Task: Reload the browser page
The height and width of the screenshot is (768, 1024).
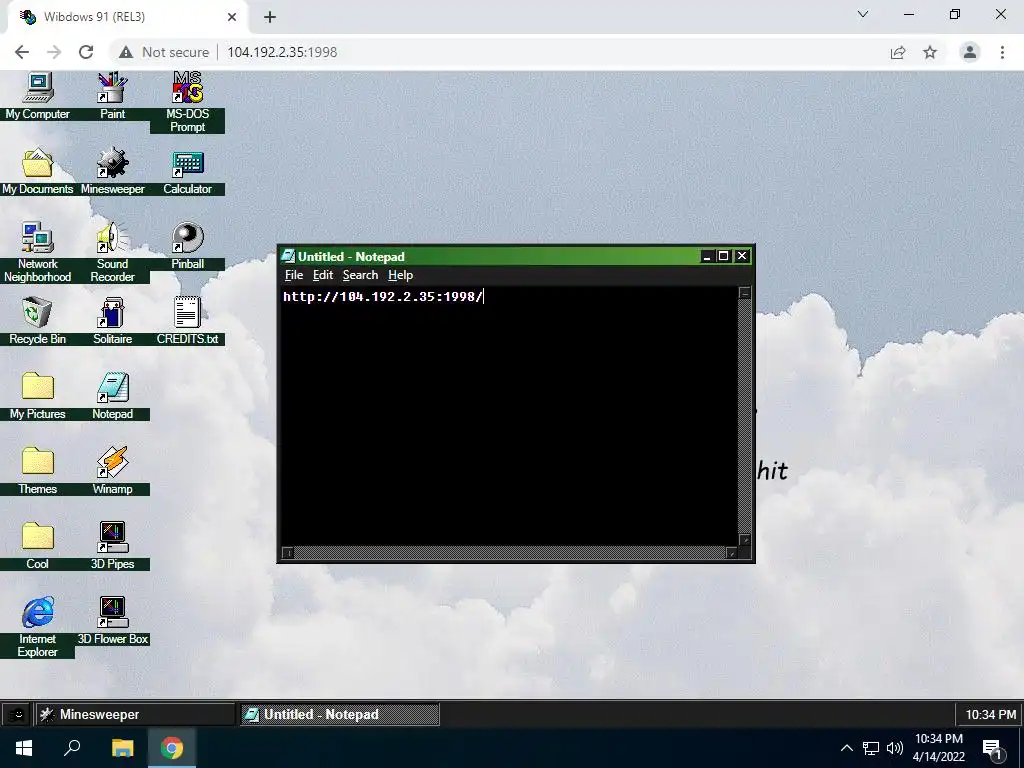Action: pos(86,52)
